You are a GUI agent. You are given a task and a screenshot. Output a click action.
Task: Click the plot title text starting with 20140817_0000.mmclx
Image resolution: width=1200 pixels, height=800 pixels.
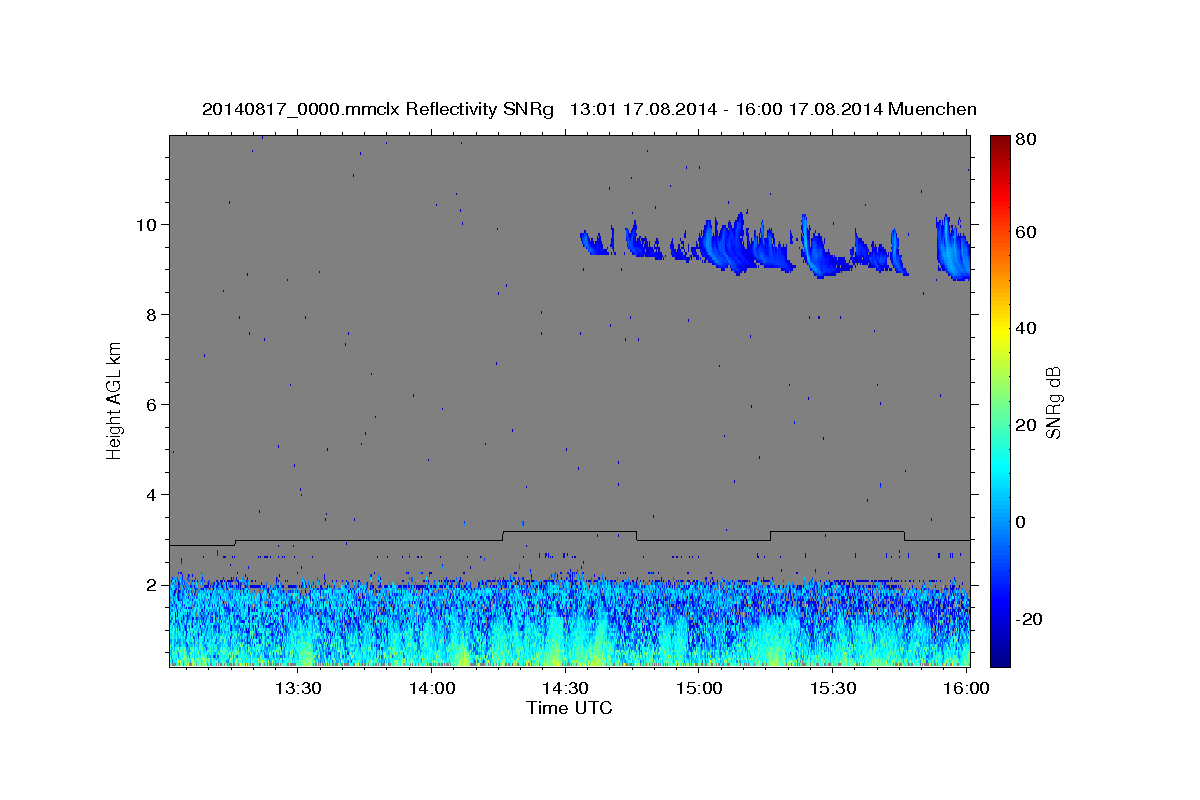pos(589,109)
